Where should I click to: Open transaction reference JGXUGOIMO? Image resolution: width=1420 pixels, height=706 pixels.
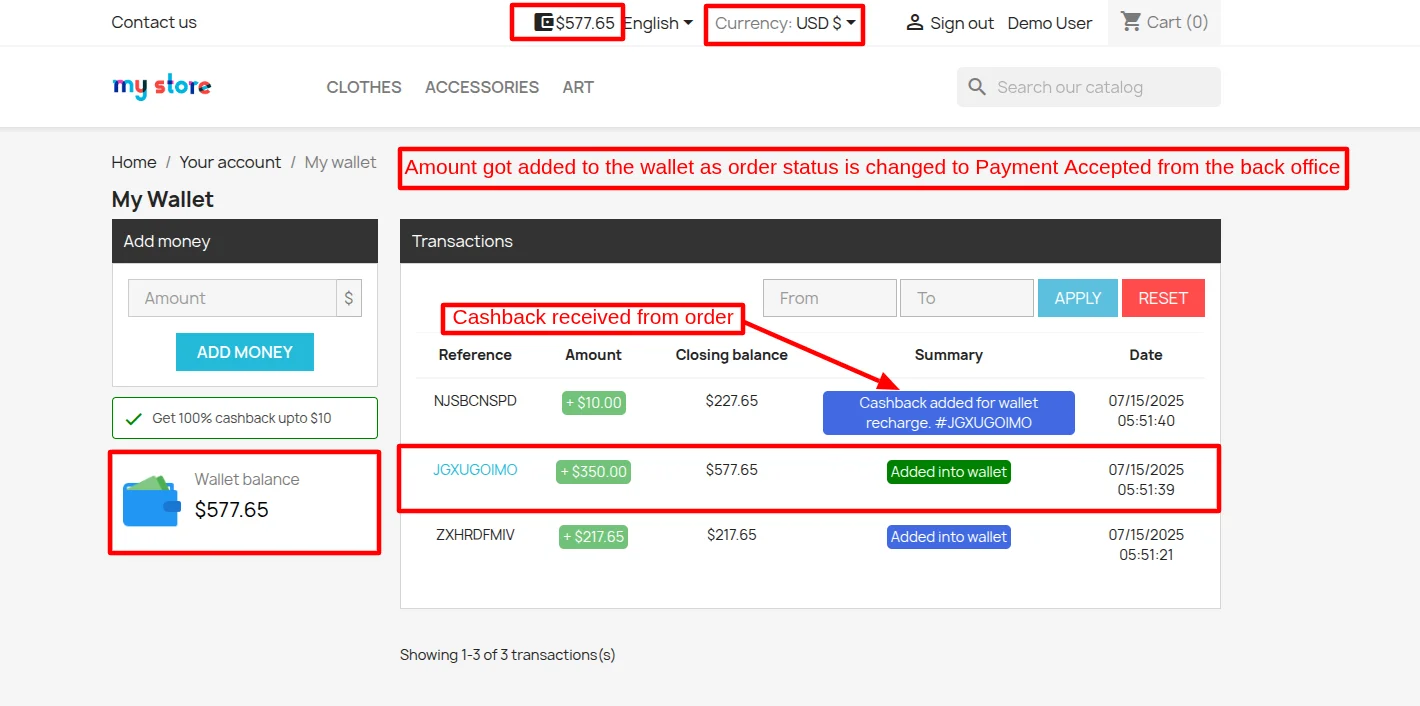point(475,469)
